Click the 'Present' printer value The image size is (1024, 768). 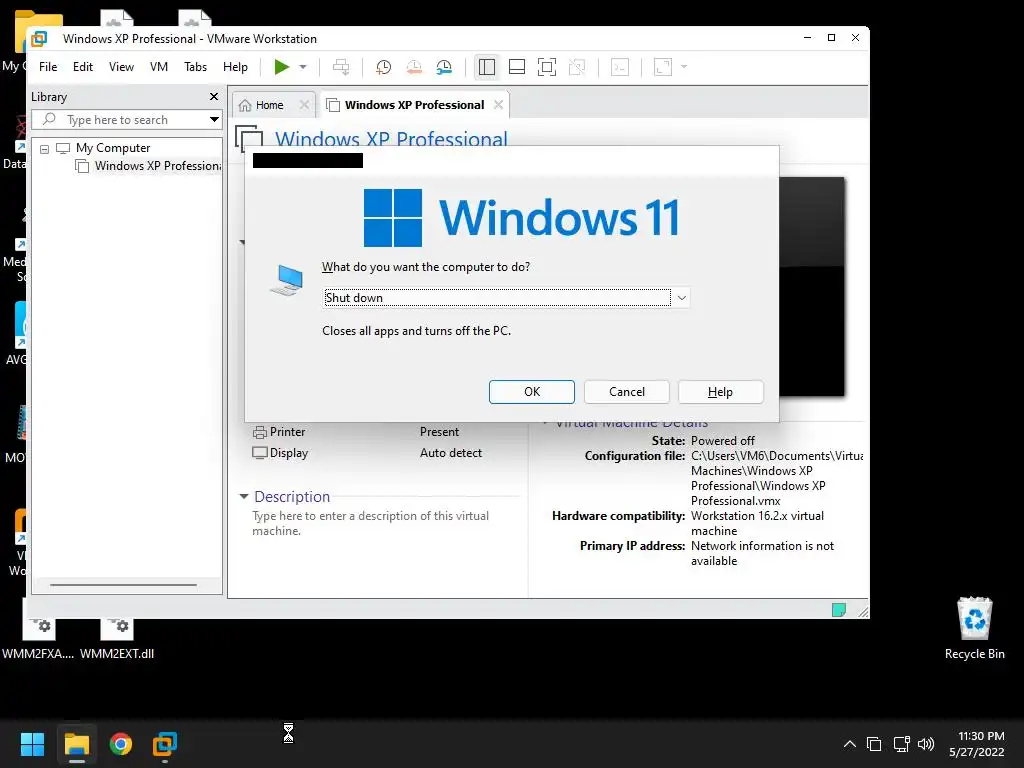tap(439, 432)
